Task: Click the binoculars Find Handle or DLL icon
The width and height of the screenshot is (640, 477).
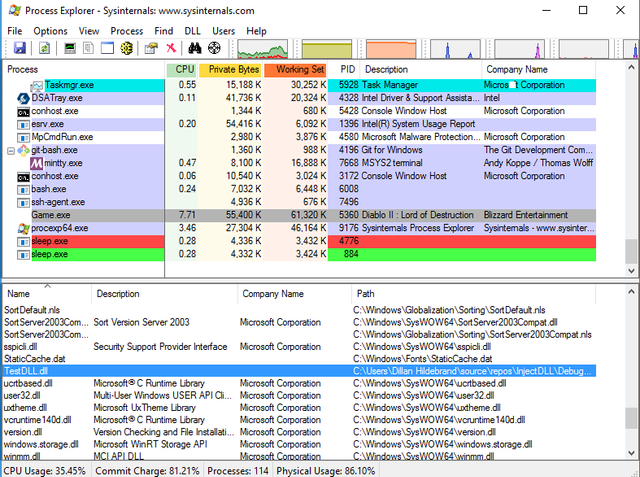Action: (195, 48)
